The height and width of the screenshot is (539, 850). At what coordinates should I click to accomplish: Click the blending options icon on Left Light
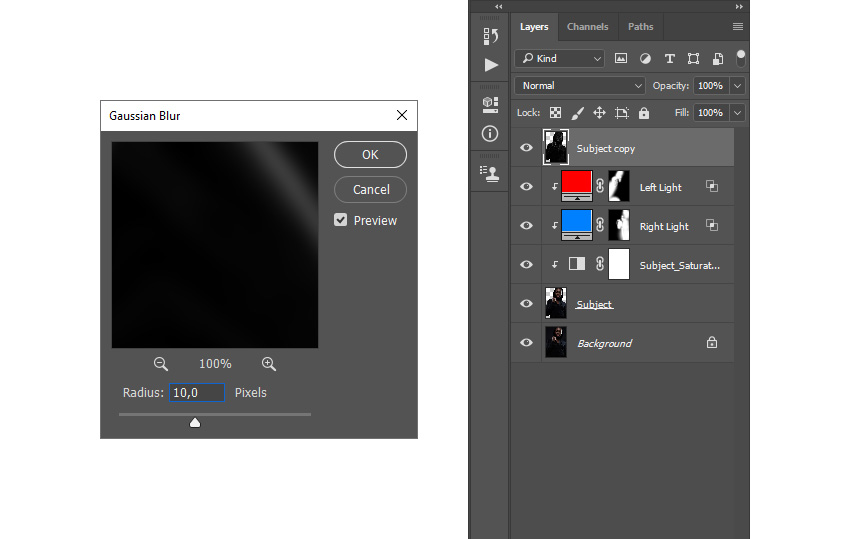[712, 187]
